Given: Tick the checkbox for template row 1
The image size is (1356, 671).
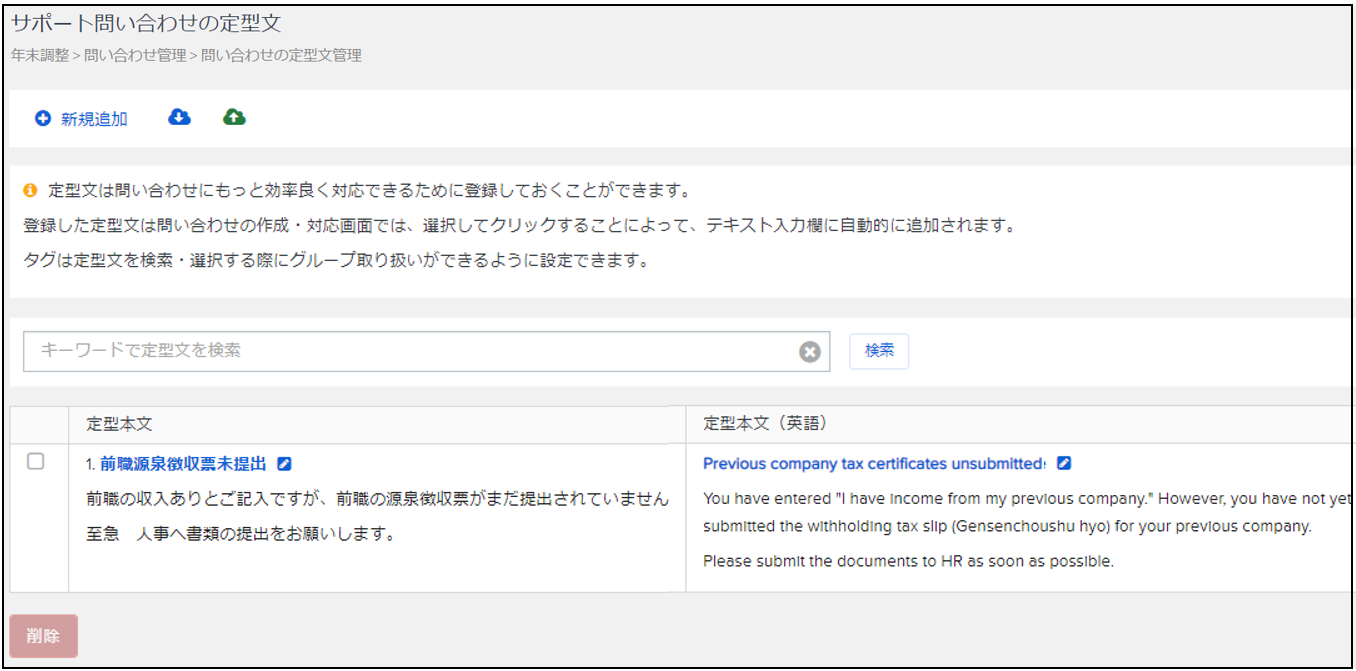Looking at the screenshot, I should 36,462.
